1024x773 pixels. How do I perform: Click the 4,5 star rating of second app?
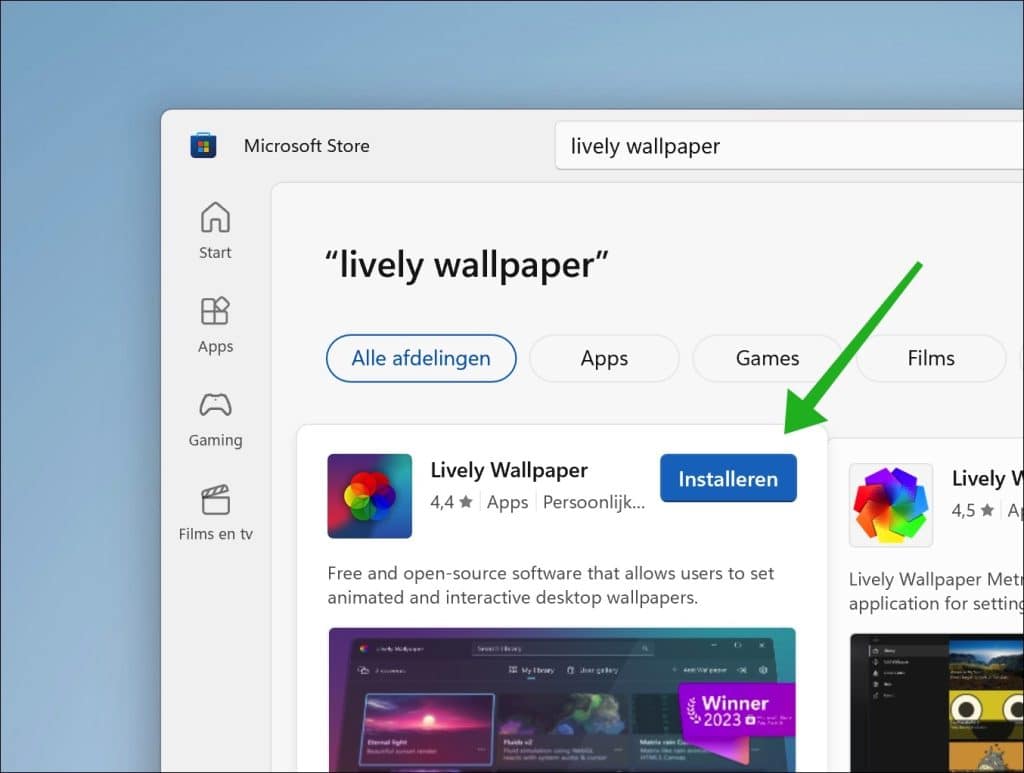972,511
